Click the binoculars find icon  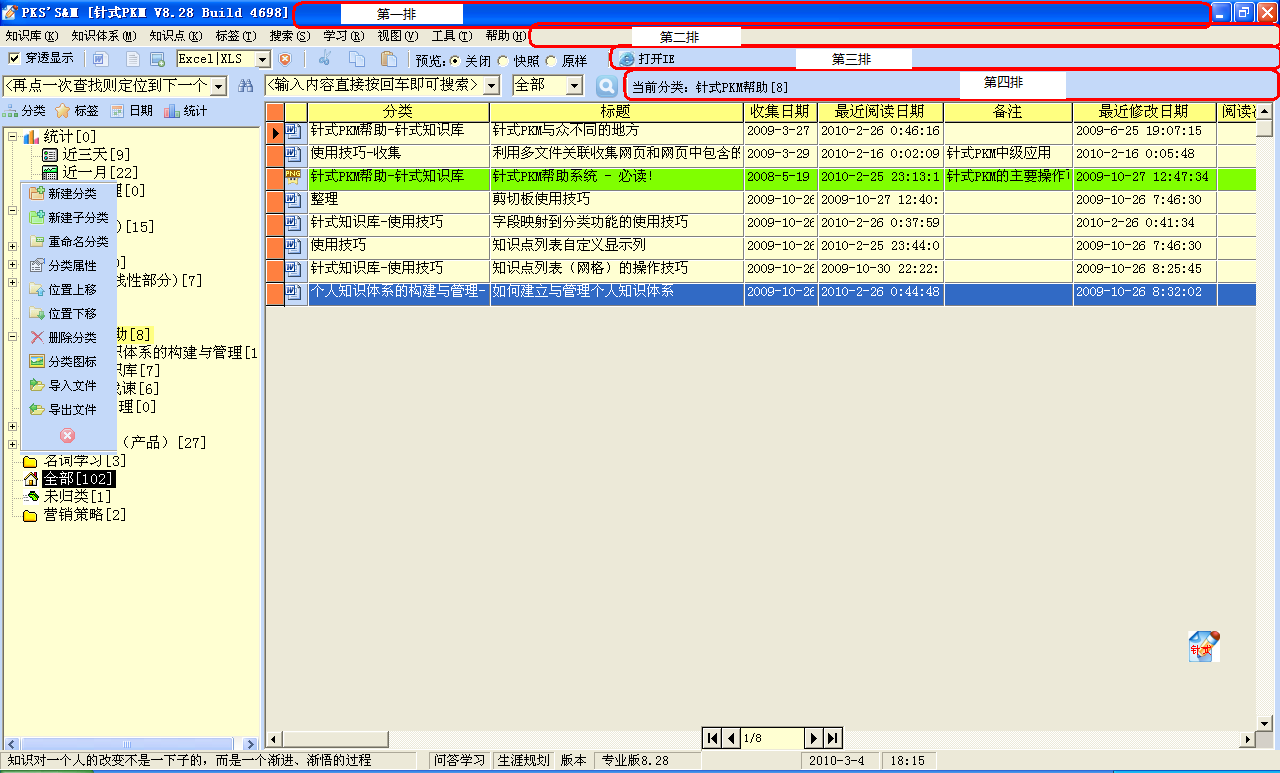245,86
